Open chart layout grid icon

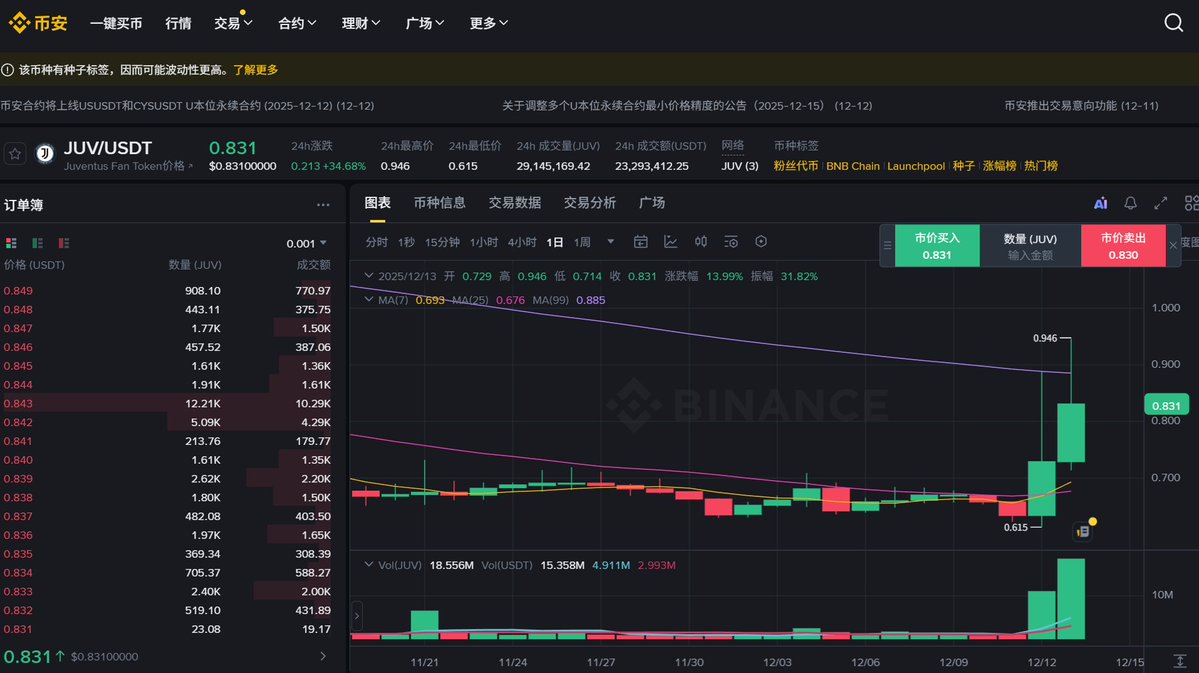pos(1191,203)
